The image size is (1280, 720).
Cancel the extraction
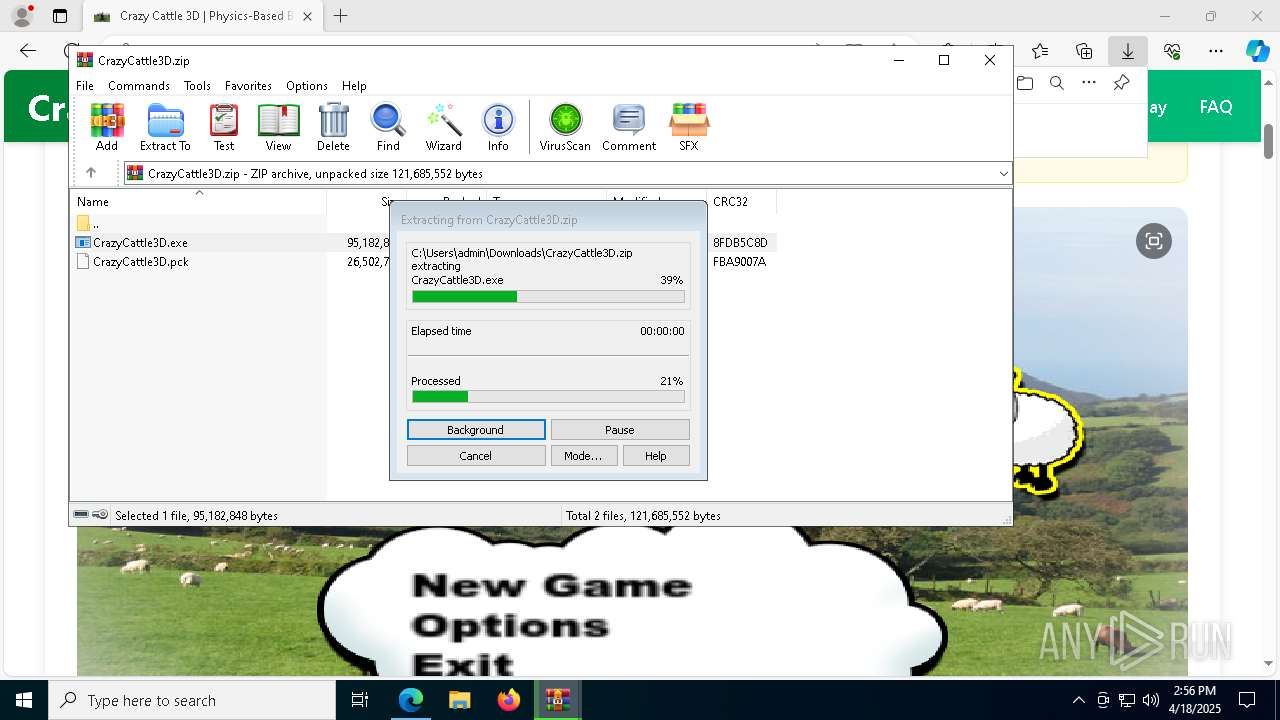pyautogui.click(x=476, y=455)
